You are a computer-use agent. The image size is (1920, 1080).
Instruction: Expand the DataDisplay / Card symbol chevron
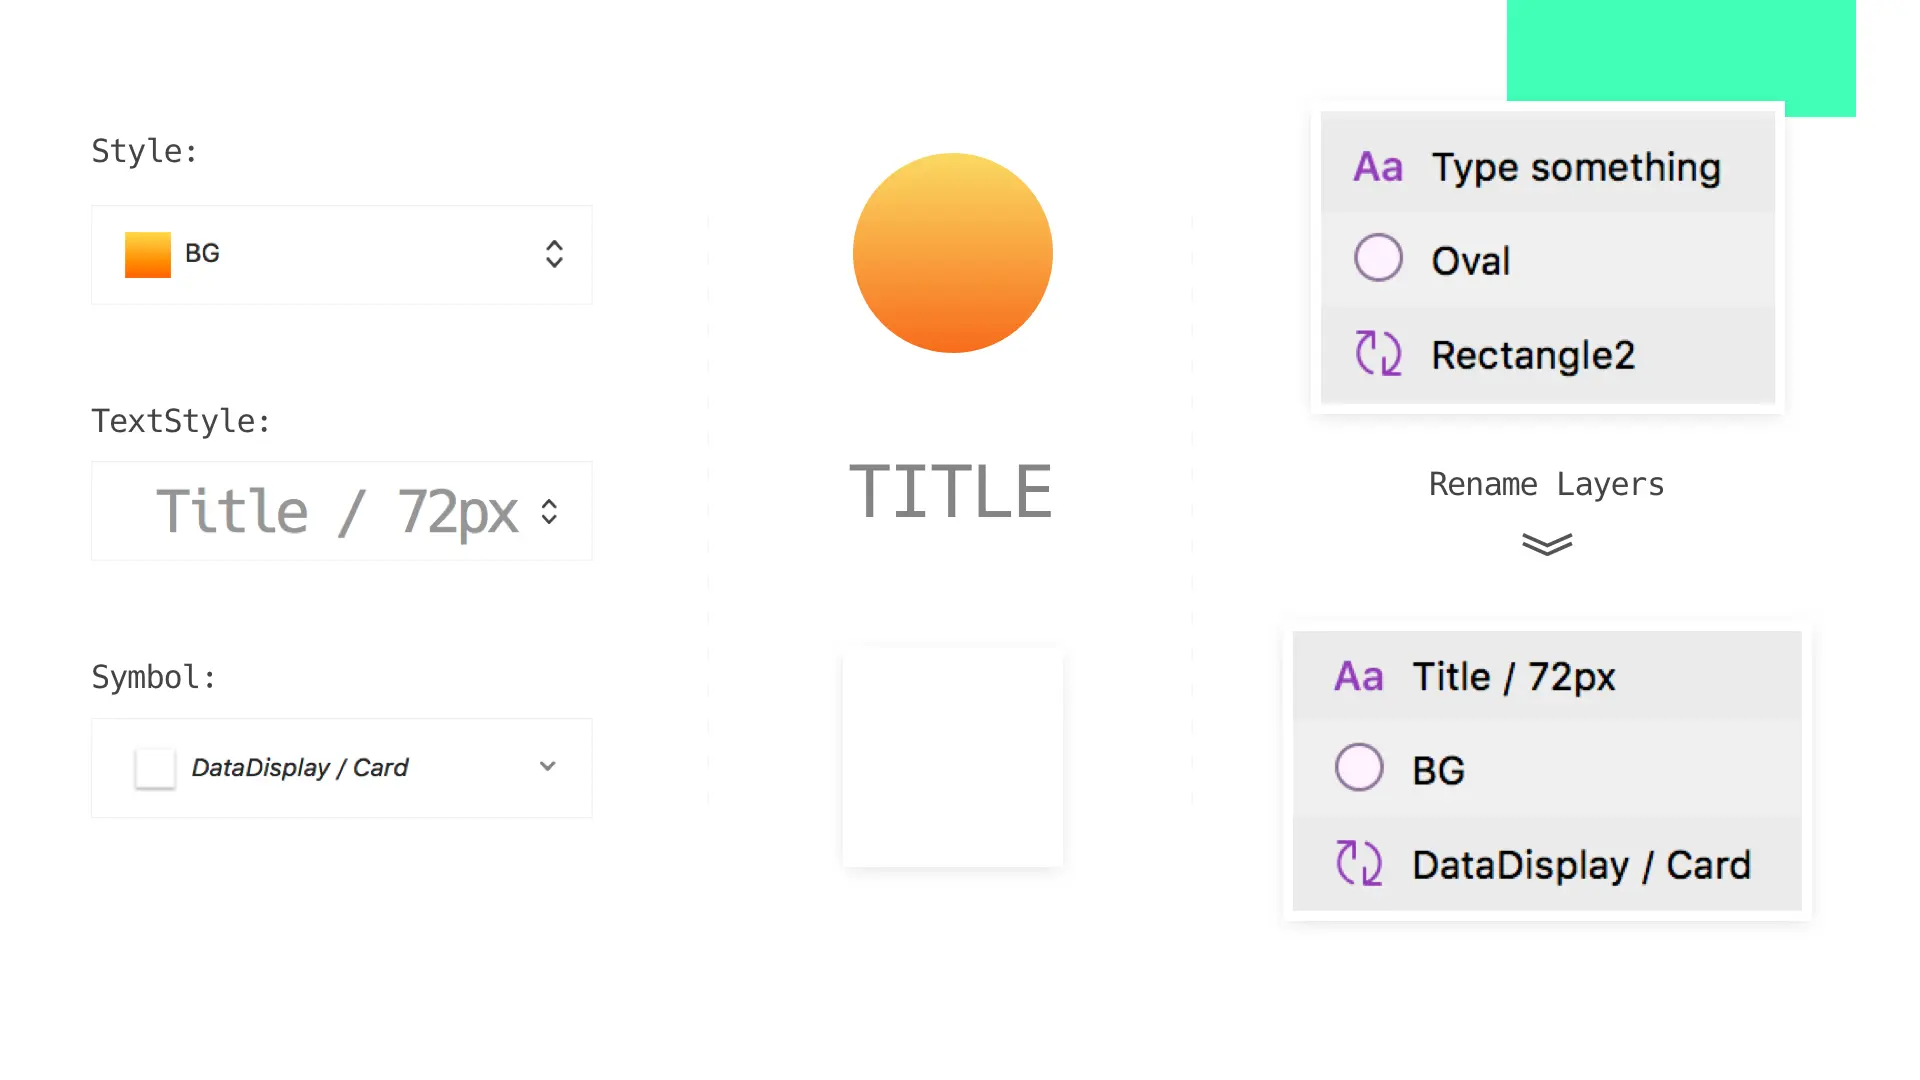pos(547,767)
